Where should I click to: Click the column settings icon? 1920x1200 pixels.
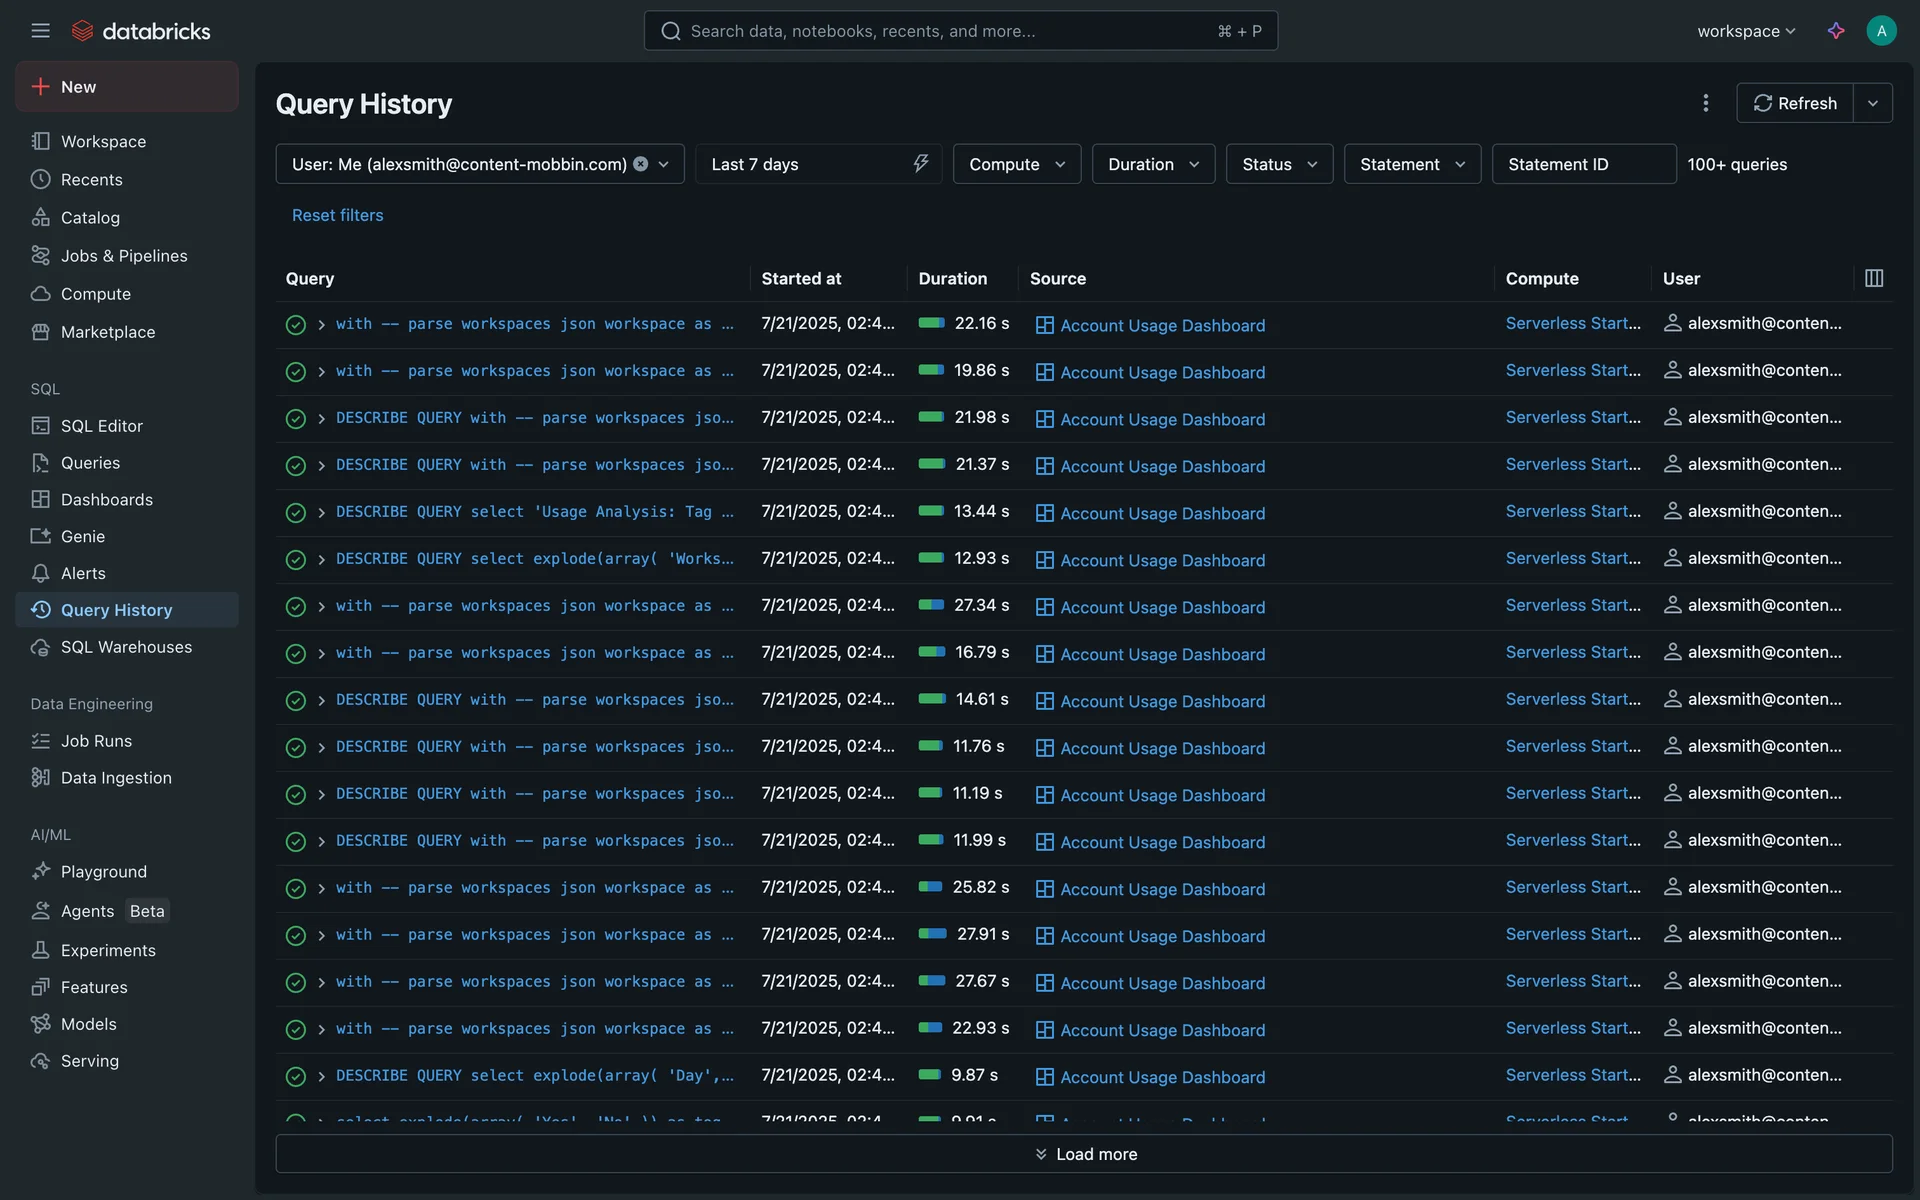point(1874,279)
